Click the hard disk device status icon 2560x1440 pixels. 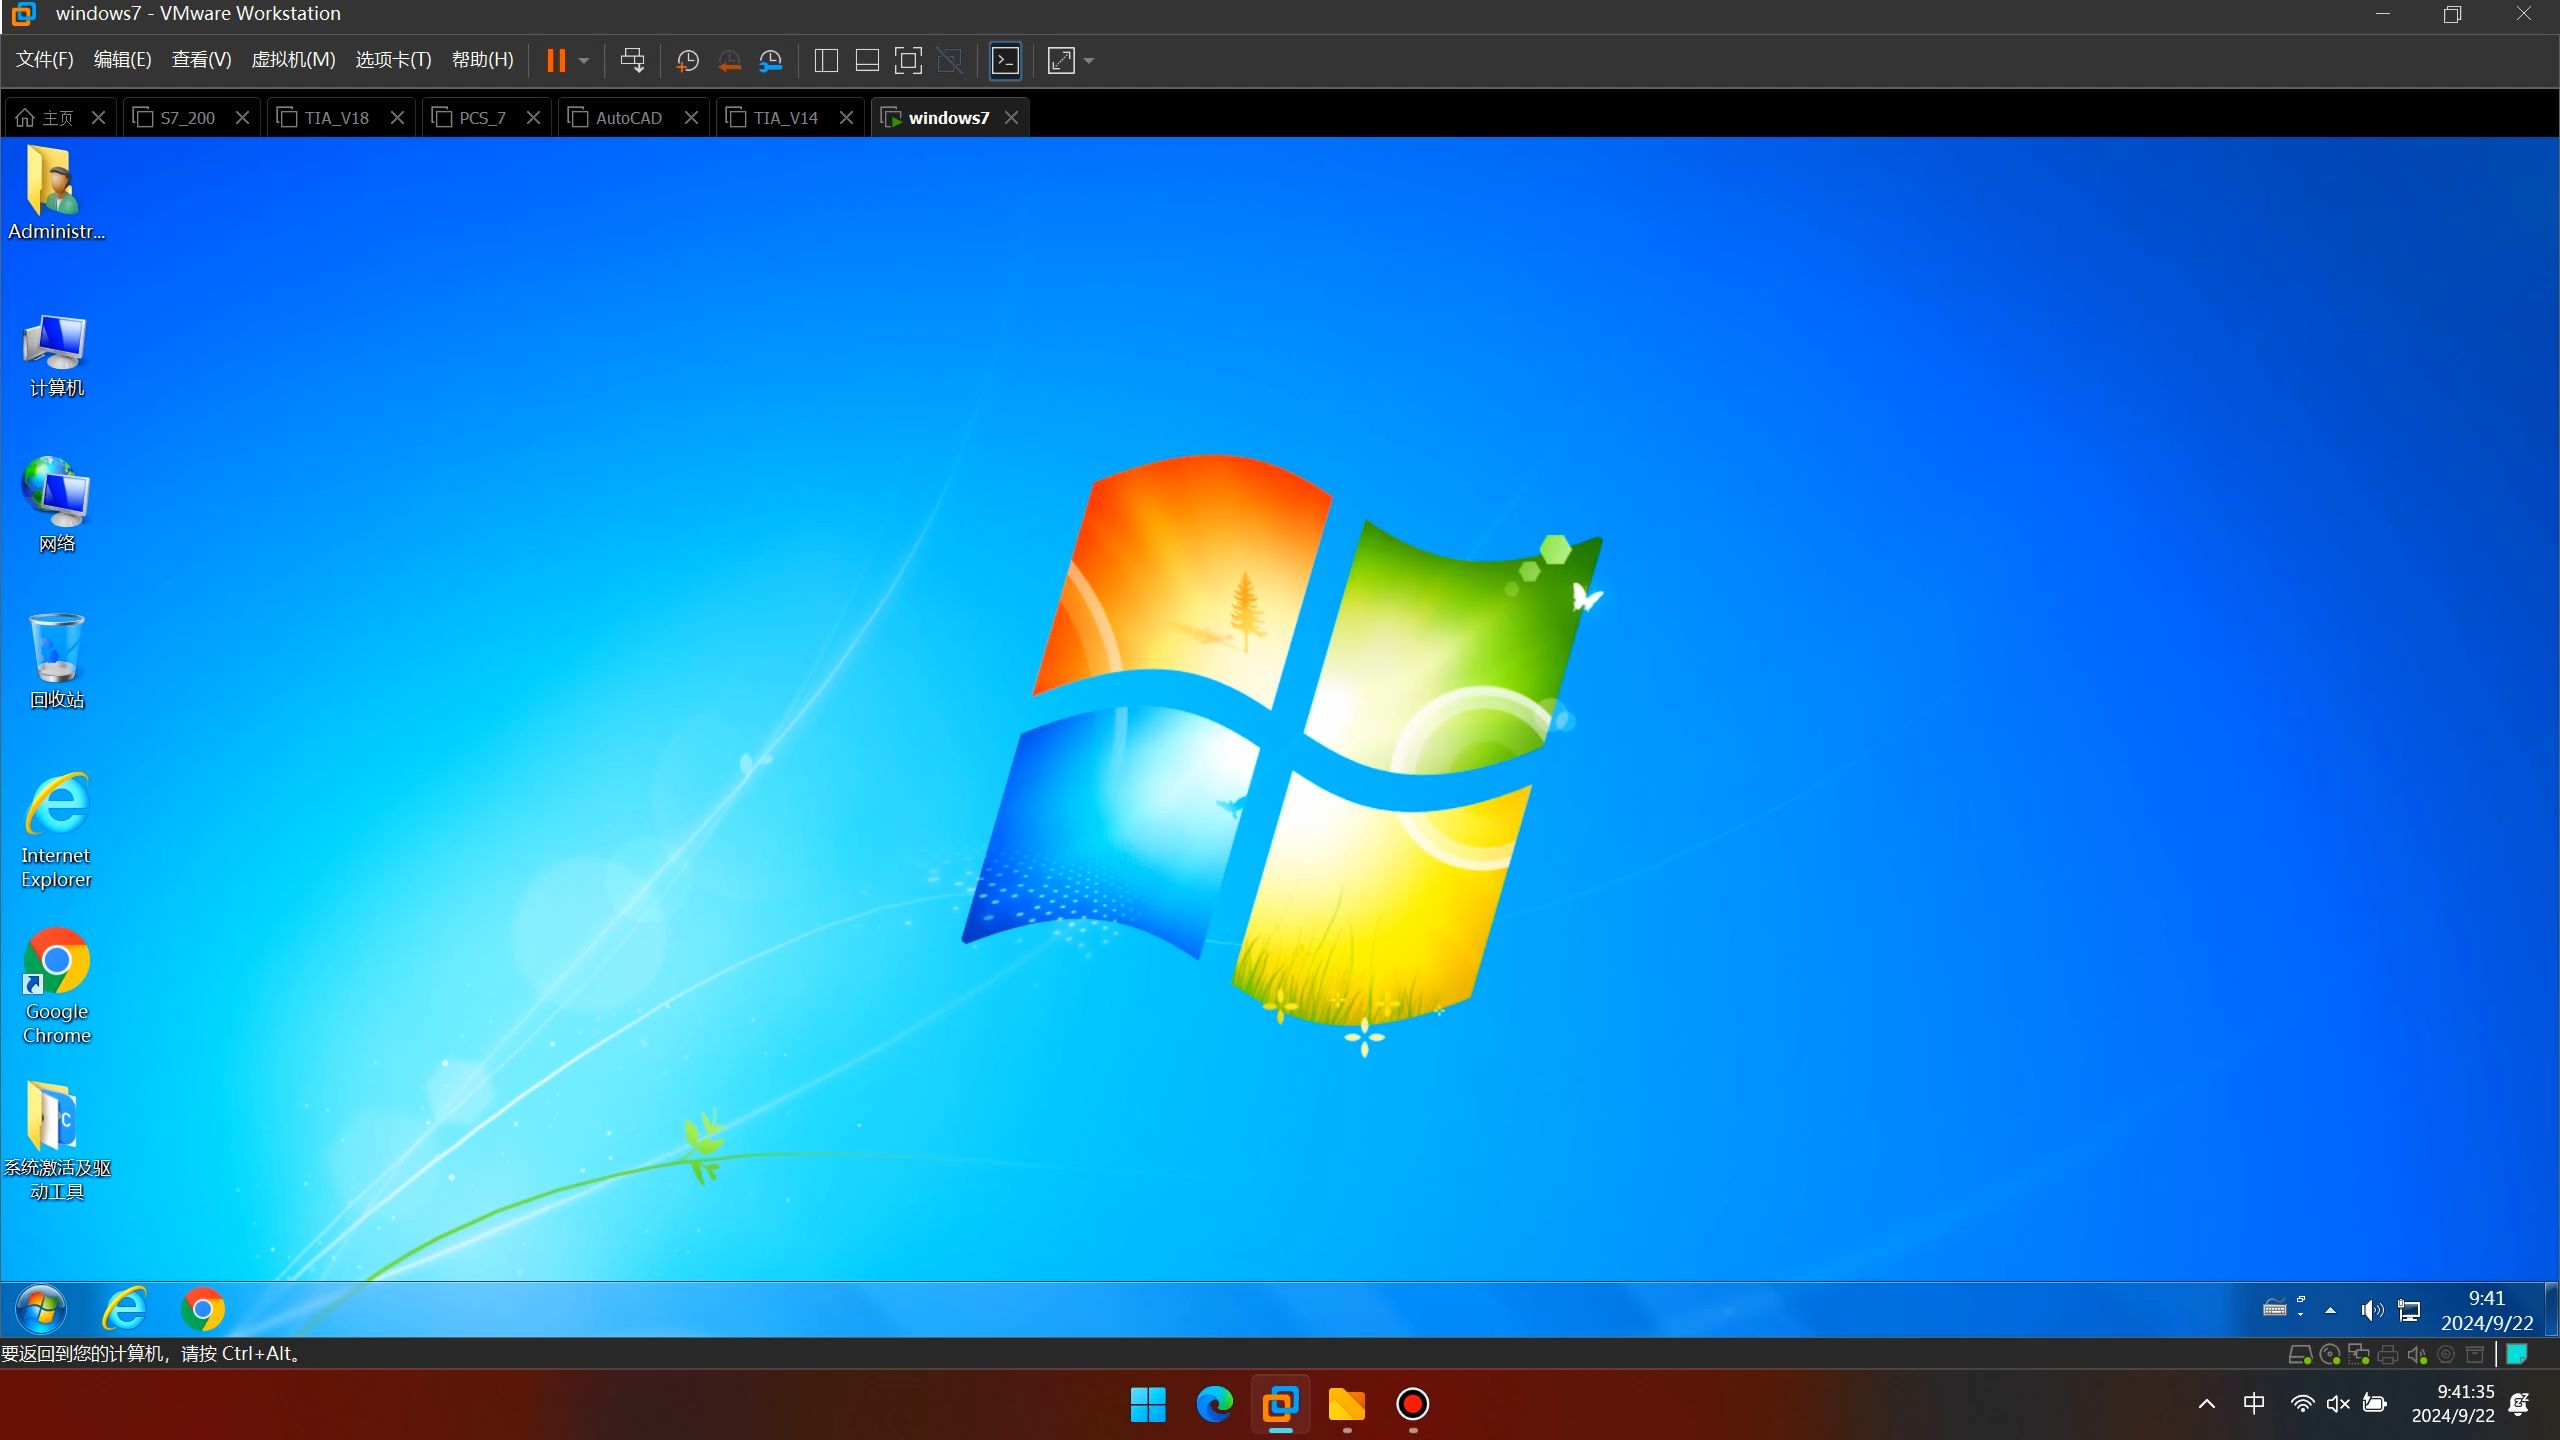[x=2300, y=1355]
